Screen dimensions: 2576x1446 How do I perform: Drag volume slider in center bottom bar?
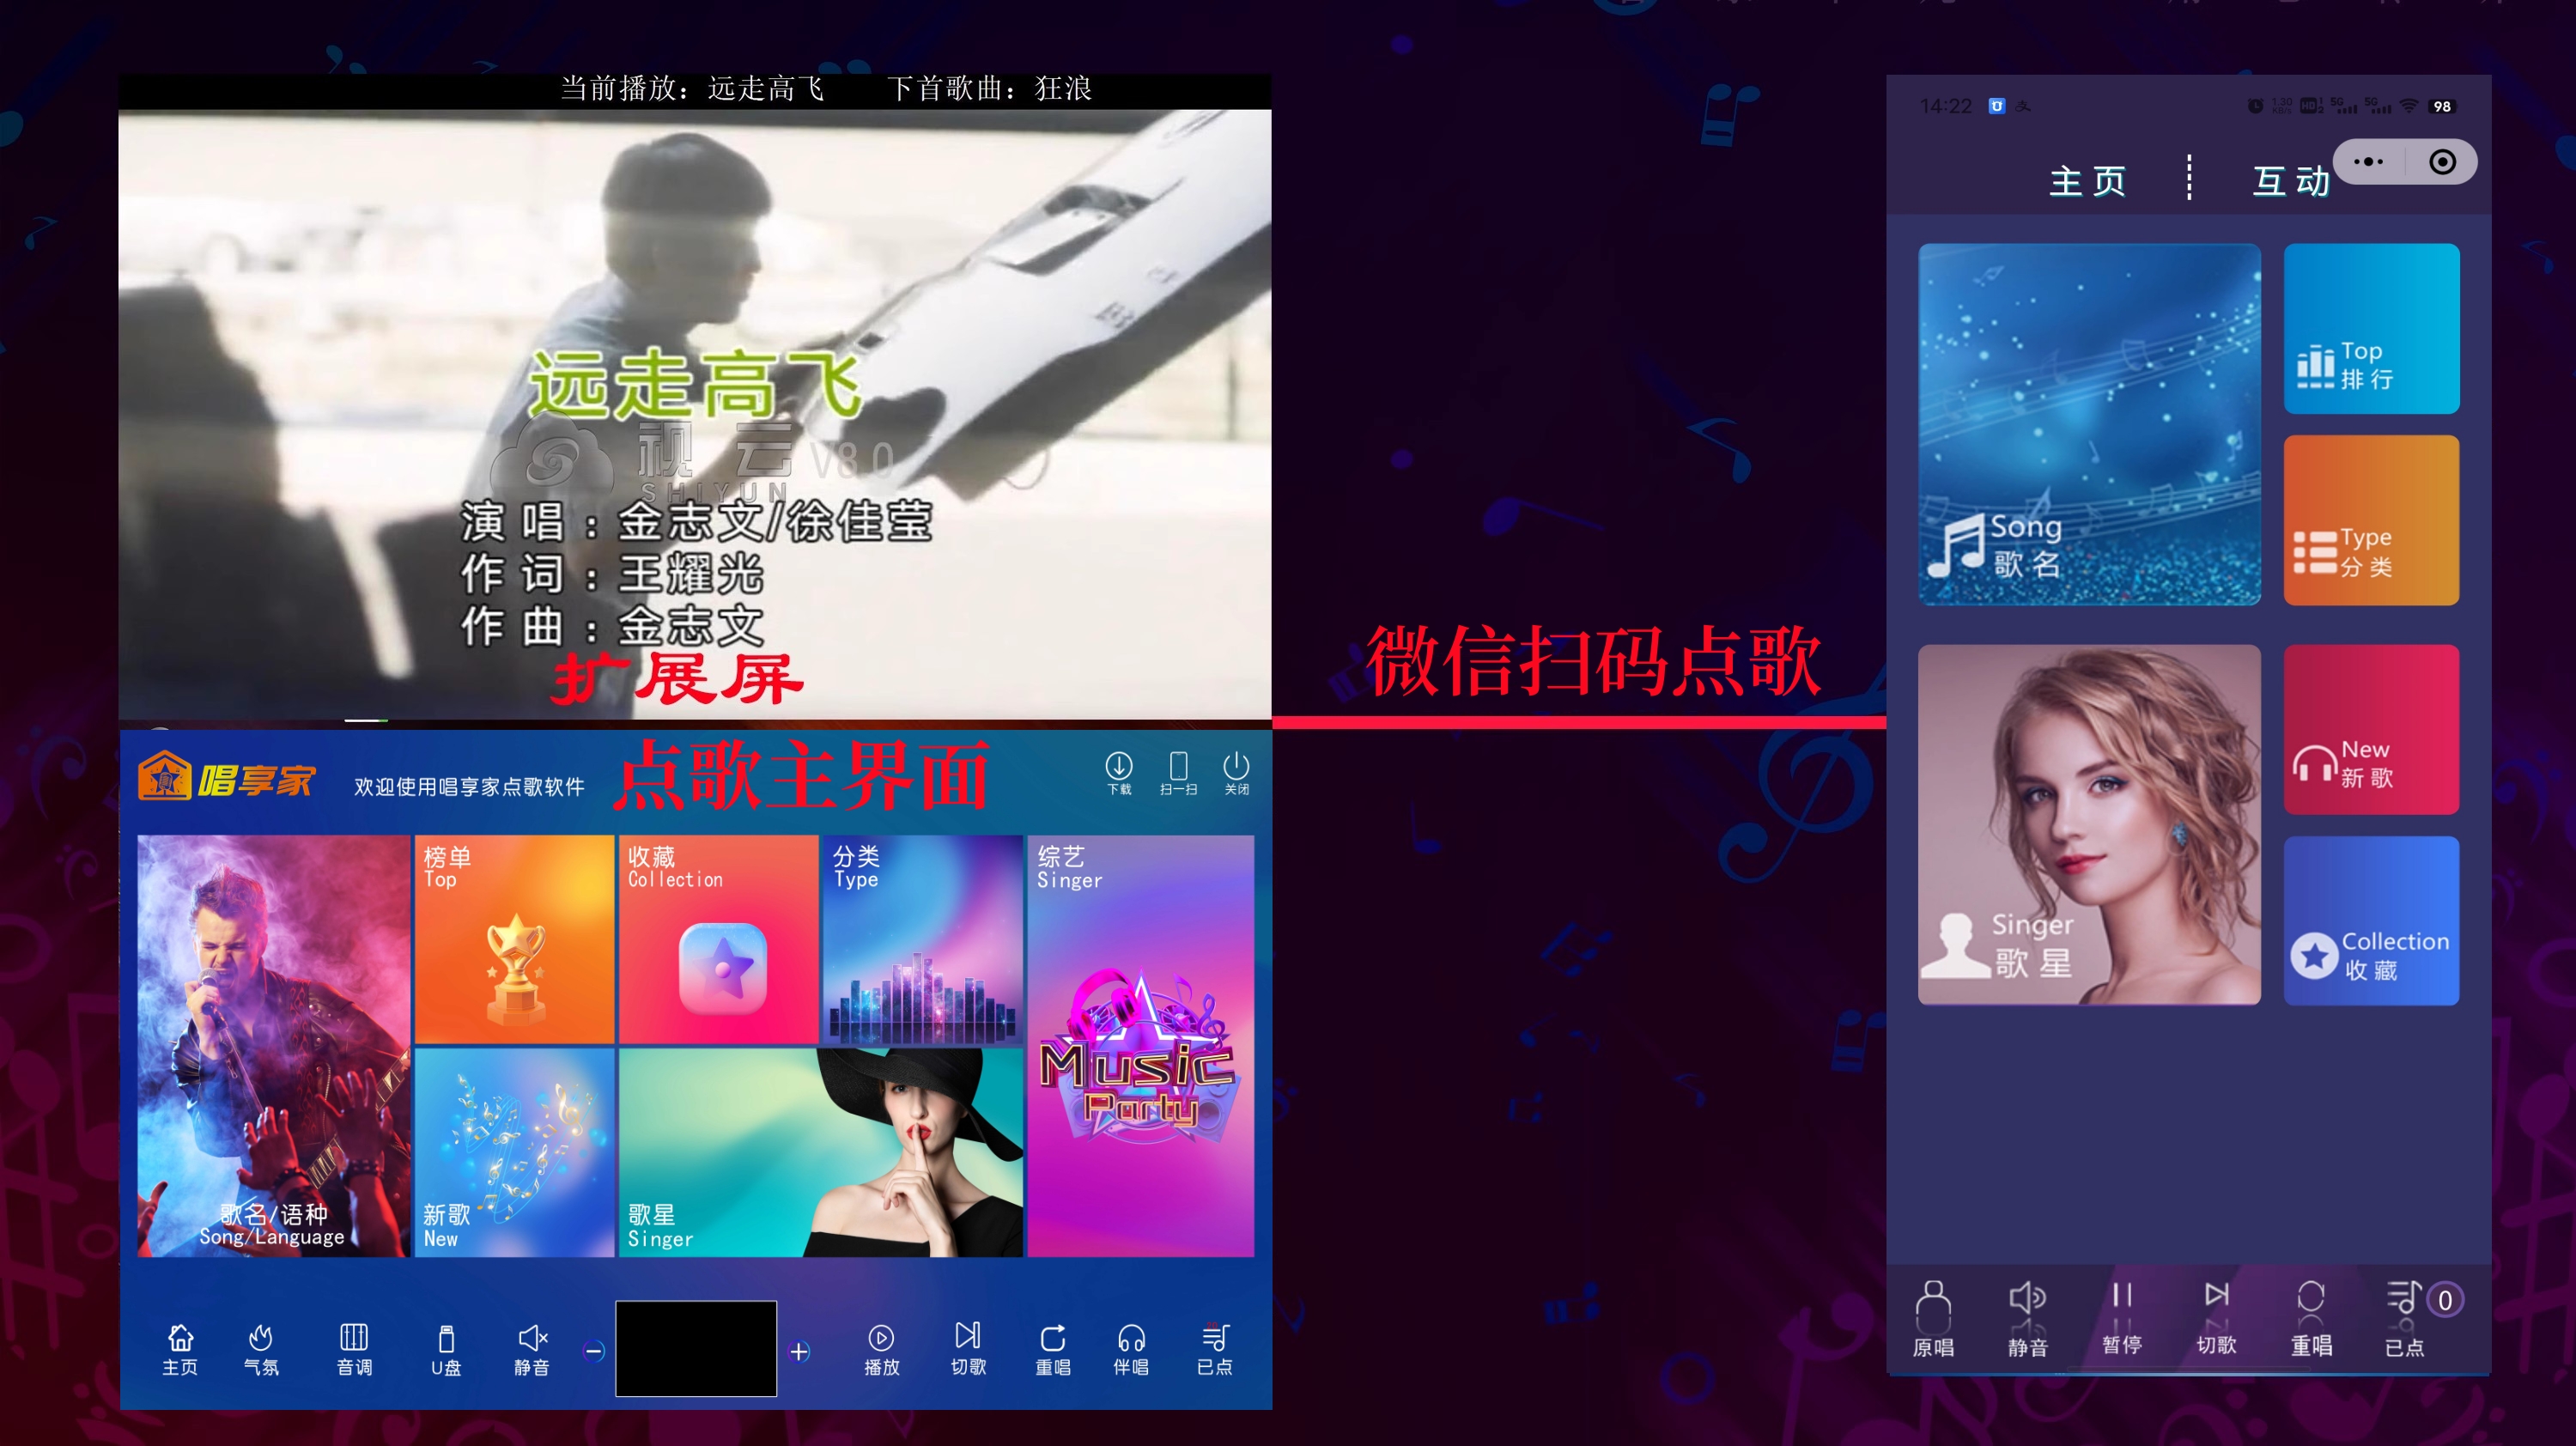[696, 1338]
